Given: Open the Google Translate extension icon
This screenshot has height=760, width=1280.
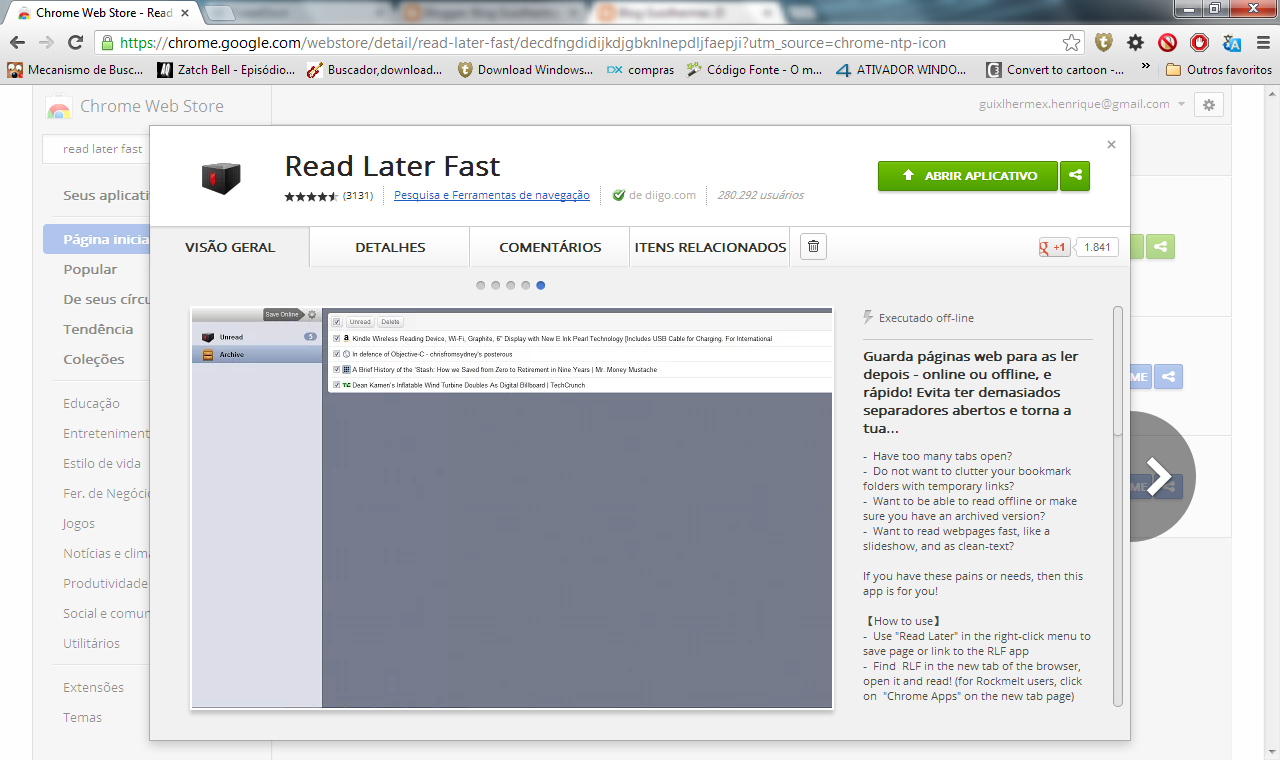Looking at the screenshot, I should click(1231, 43).
